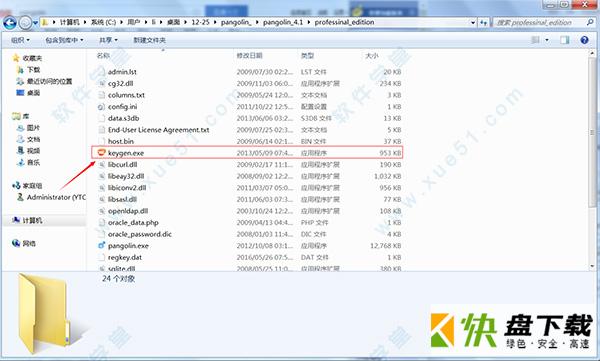Screen dimensions: 600x361
Task: Sort by the 类型 column header
Action: click(307, 56)
